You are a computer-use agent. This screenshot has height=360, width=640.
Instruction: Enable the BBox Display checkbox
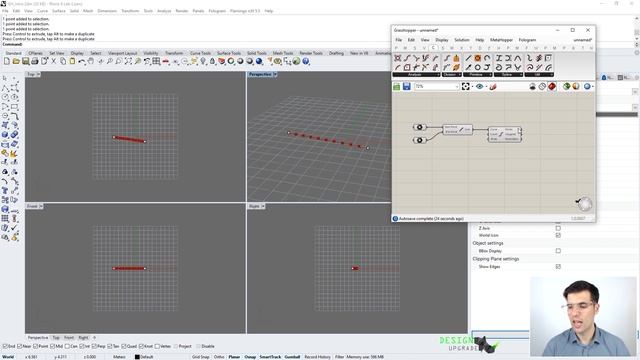coord(558,251)
